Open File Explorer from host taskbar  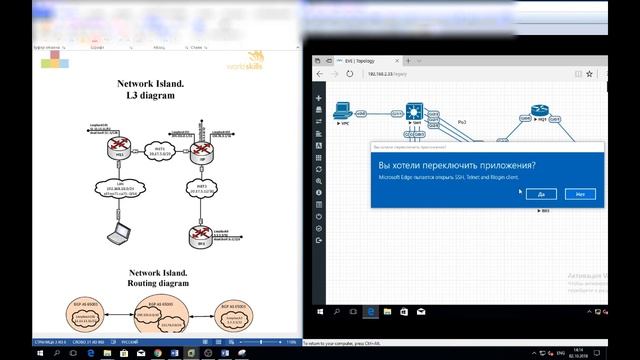pyautogui.click(x=107, y=353)
